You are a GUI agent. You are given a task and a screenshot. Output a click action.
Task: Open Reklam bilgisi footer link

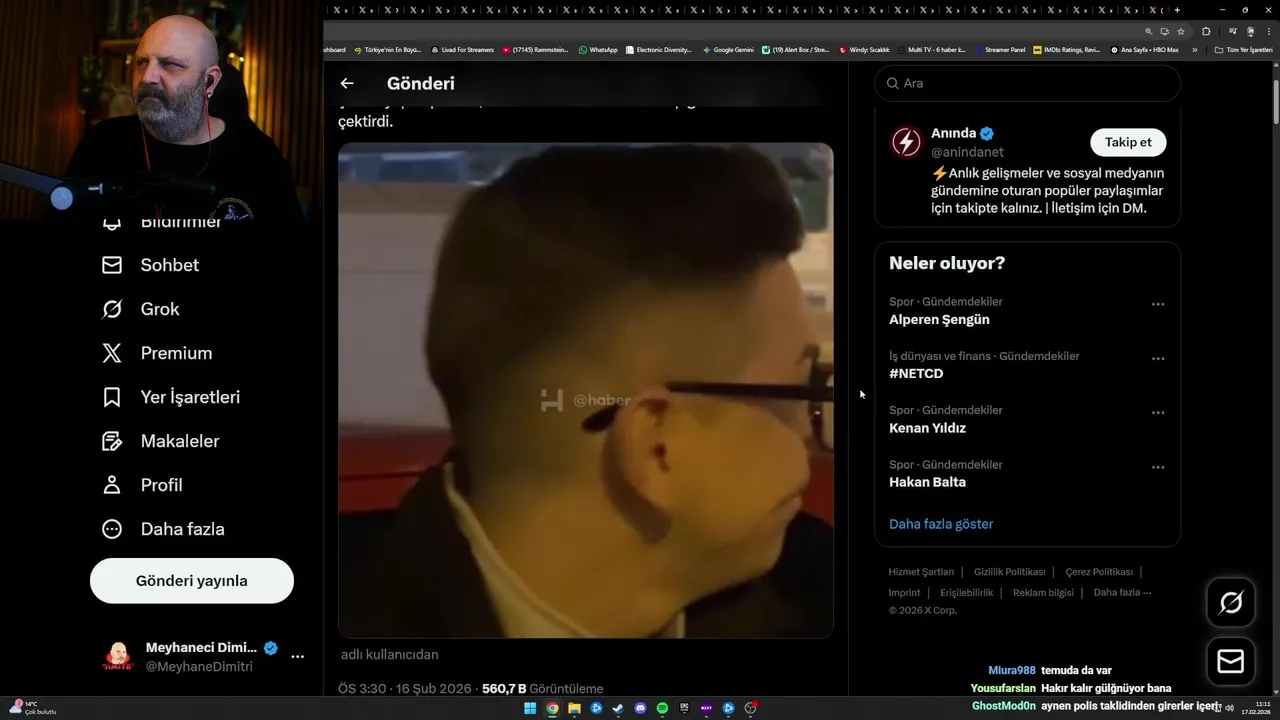[x=1043, y=593]
